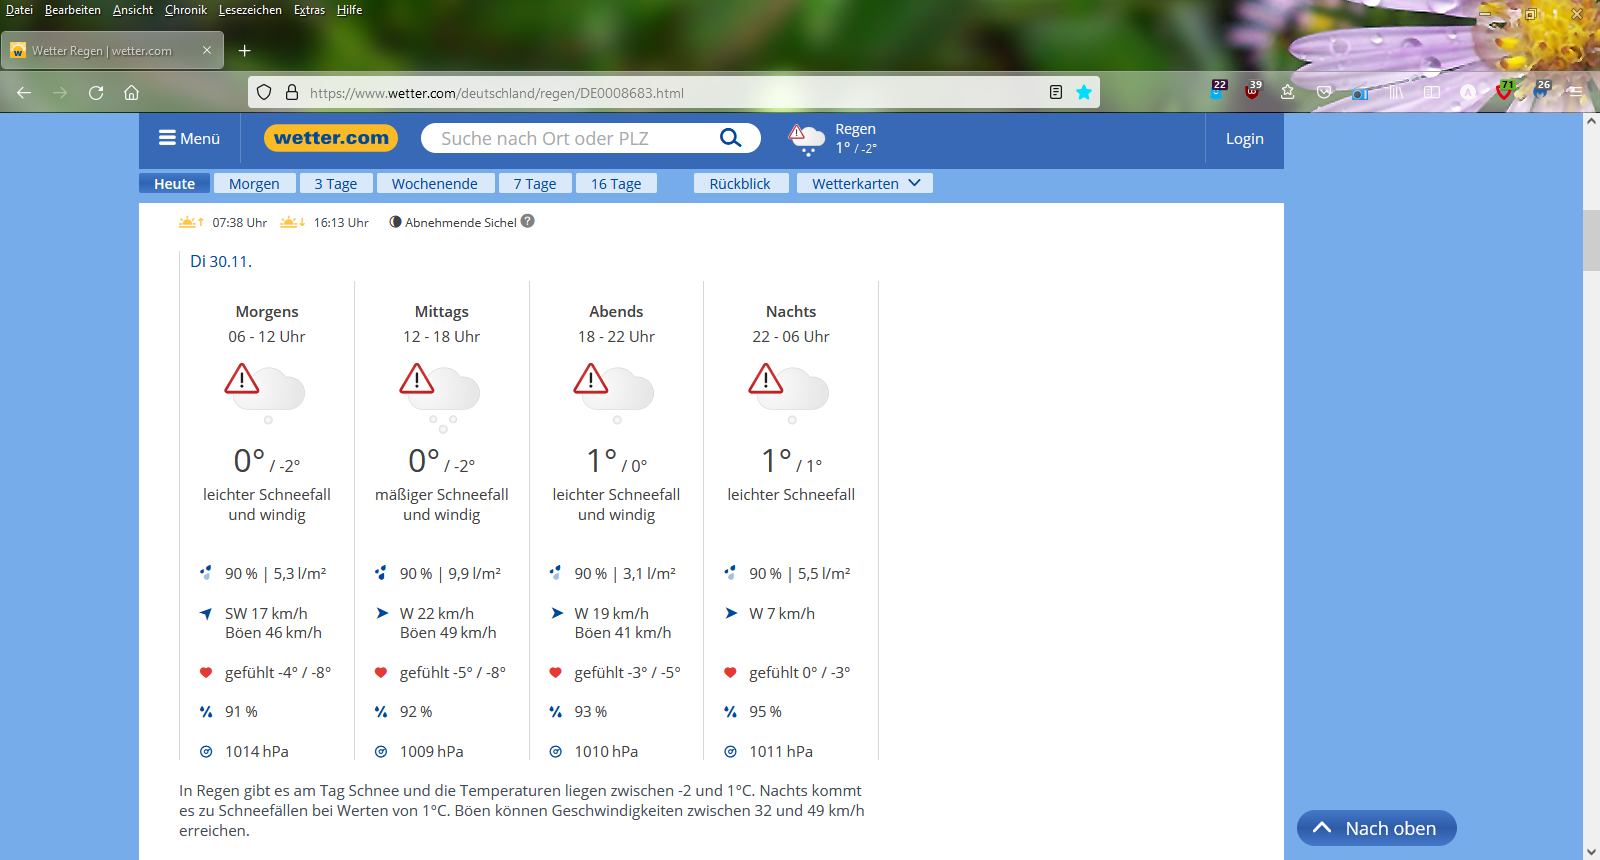This screenshot has height=860, width=1600.
Task: Open the Chronik menu
Action: (x=185, y=10)
